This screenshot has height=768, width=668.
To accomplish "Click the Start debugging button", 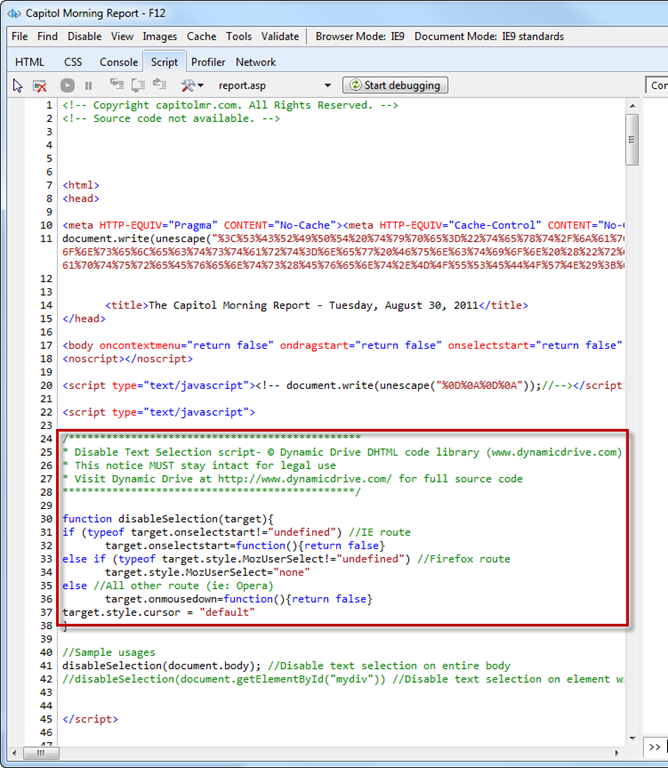I will [397, 86].
